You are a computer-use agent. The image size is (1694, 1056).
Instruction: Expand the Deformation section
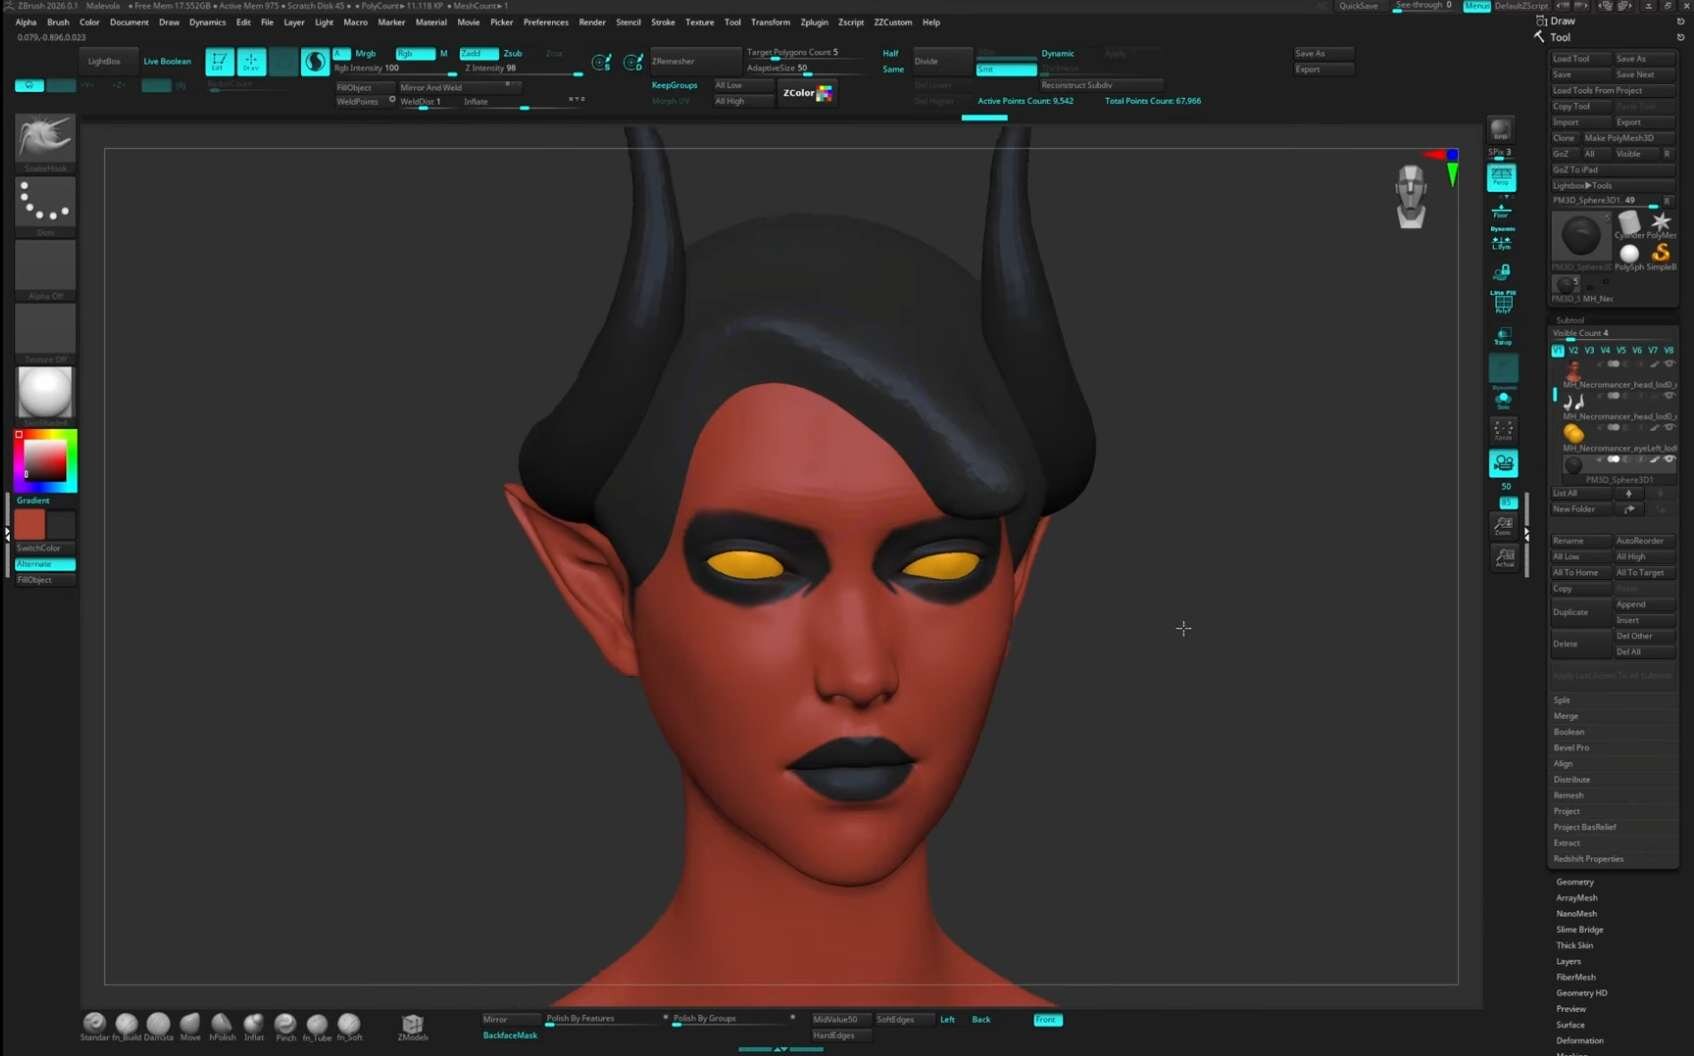coord(1579,1041)
